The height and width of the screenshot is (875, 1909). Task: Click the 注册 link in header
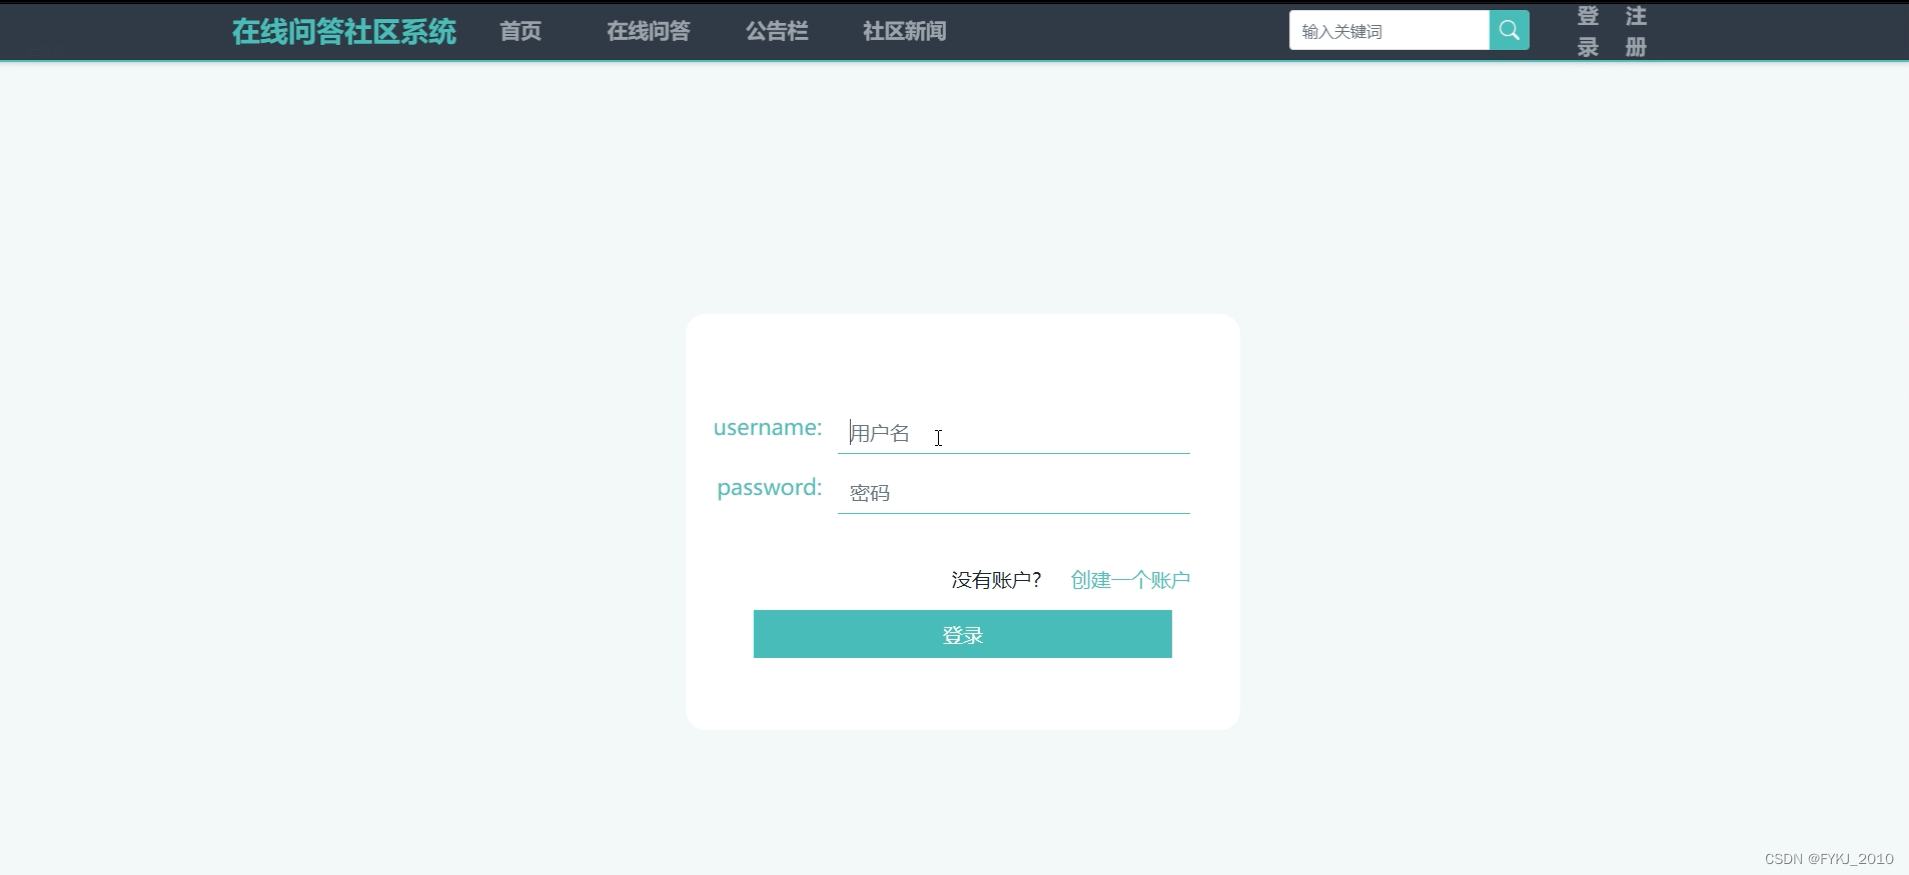[1636, 31]
